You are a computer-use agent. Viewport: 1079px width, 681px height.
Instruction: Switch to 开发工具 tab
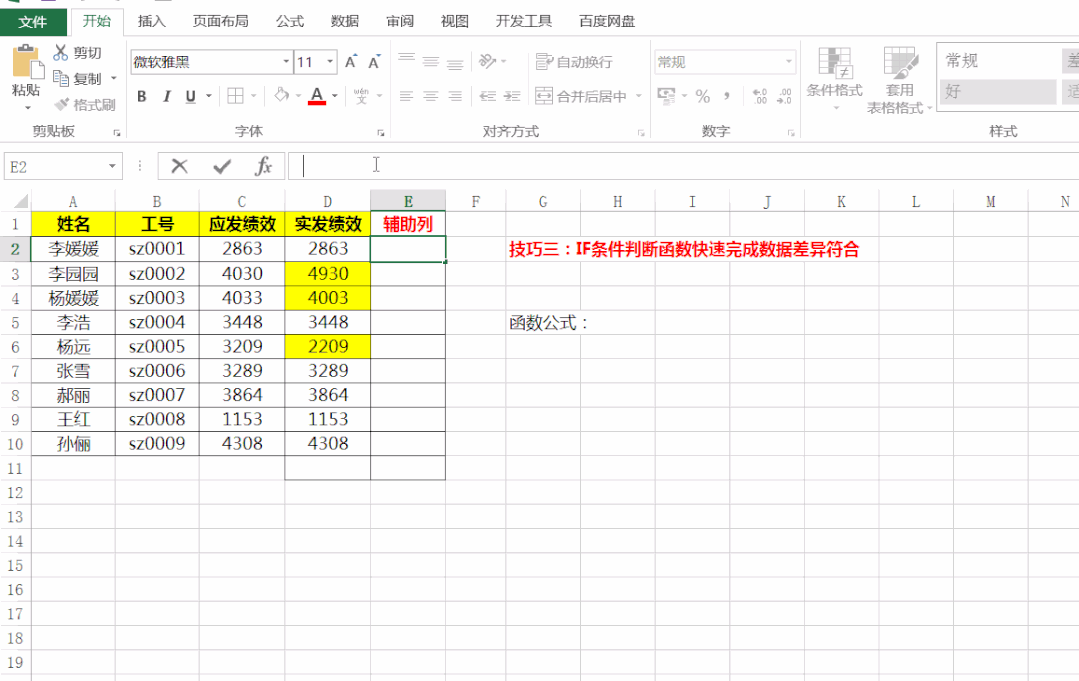[x=524, y=21]
